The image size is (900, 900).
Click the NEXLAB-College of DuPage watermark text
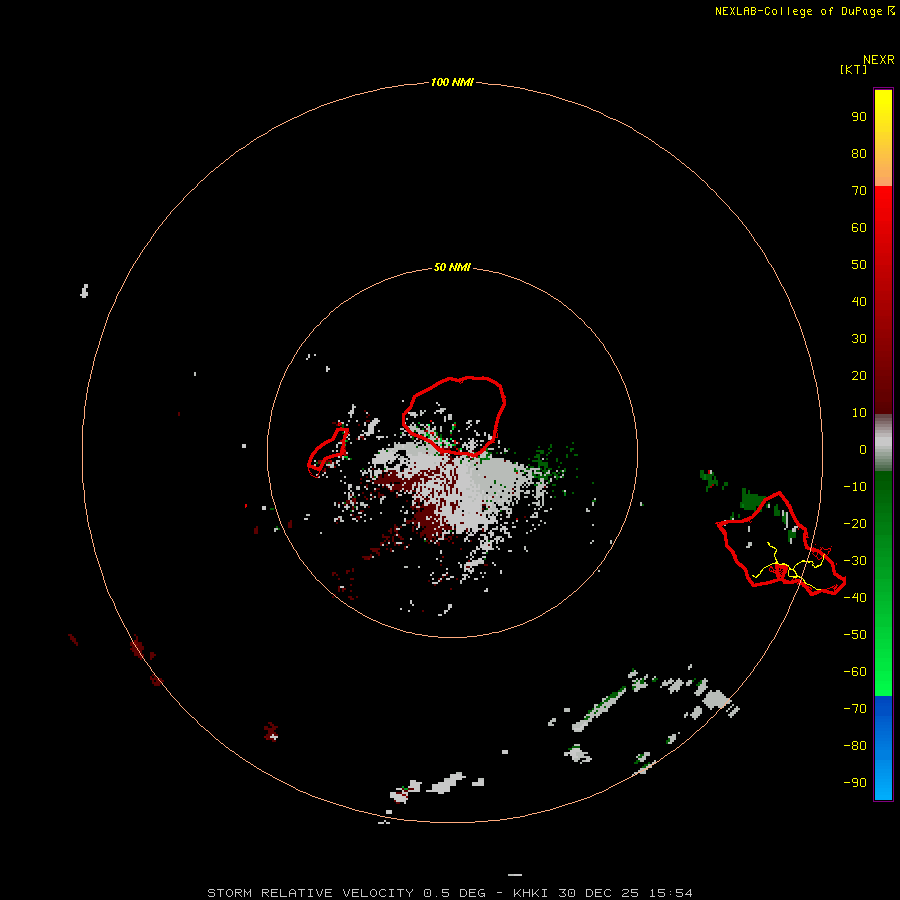coord(804,11)
